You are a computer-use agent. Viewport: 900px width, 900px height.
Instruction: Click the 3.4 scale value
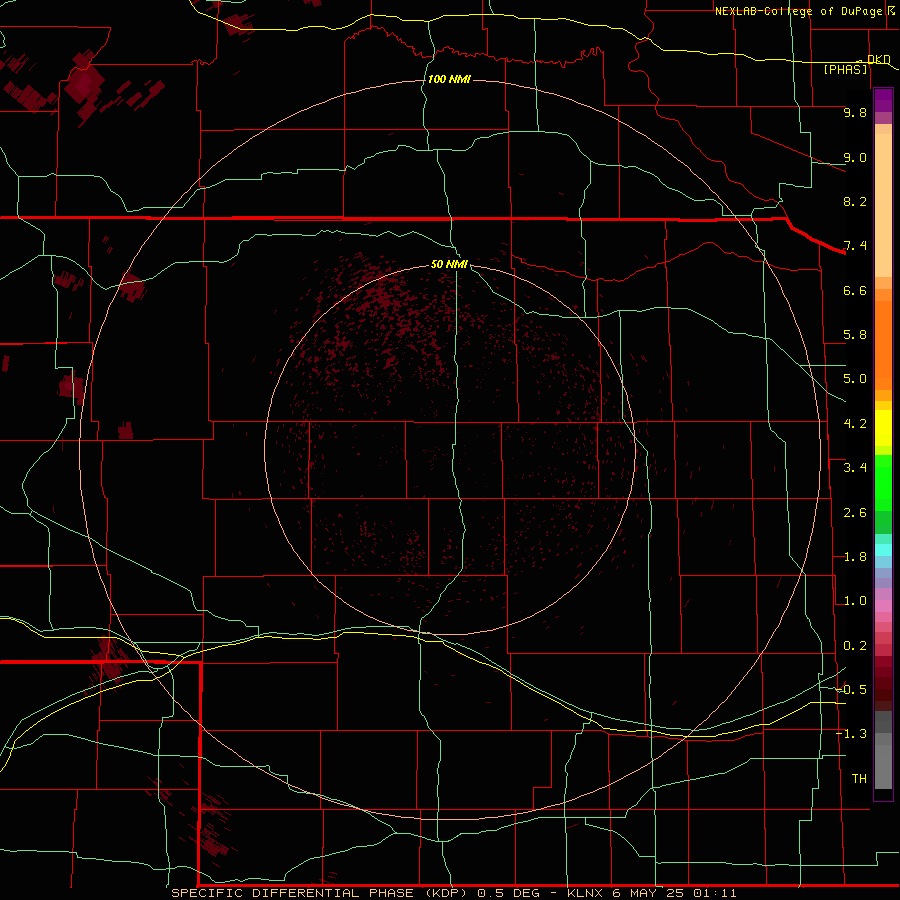click(x=855, y=468)
